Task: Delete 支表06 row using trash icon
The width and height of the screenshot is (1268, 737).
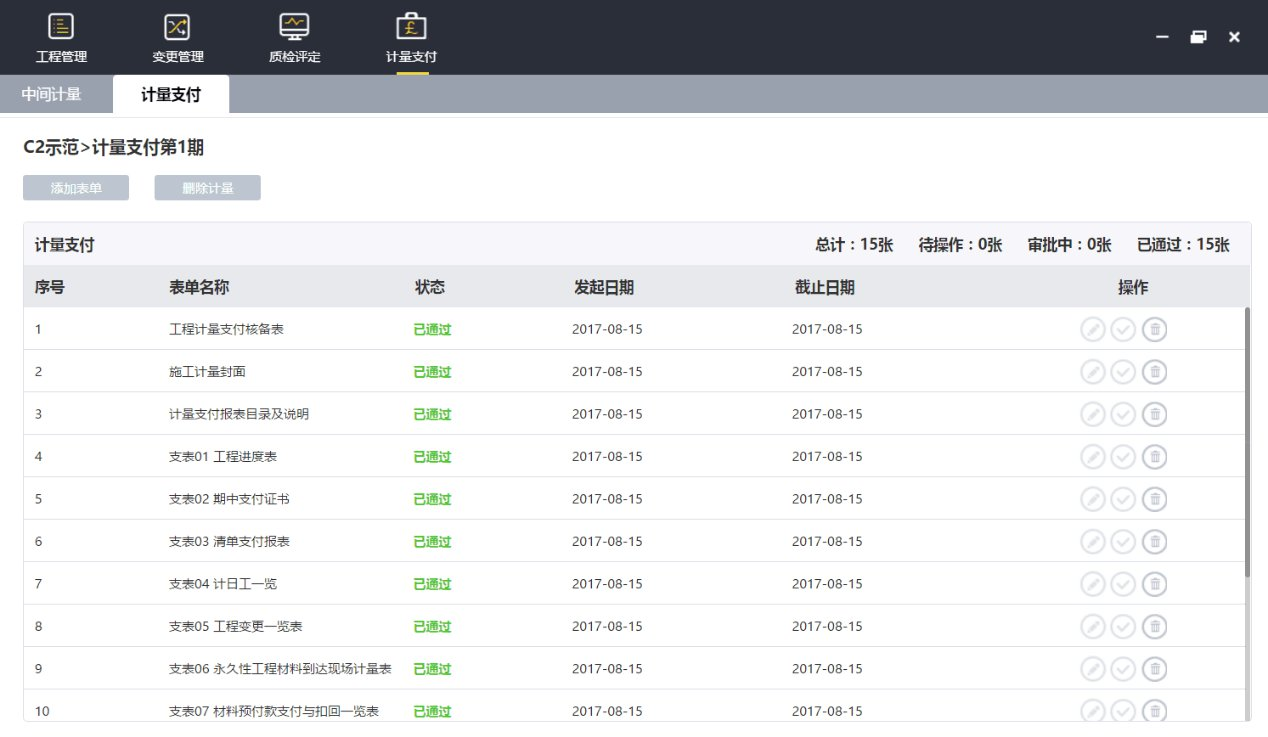Action: (1155, 669)
